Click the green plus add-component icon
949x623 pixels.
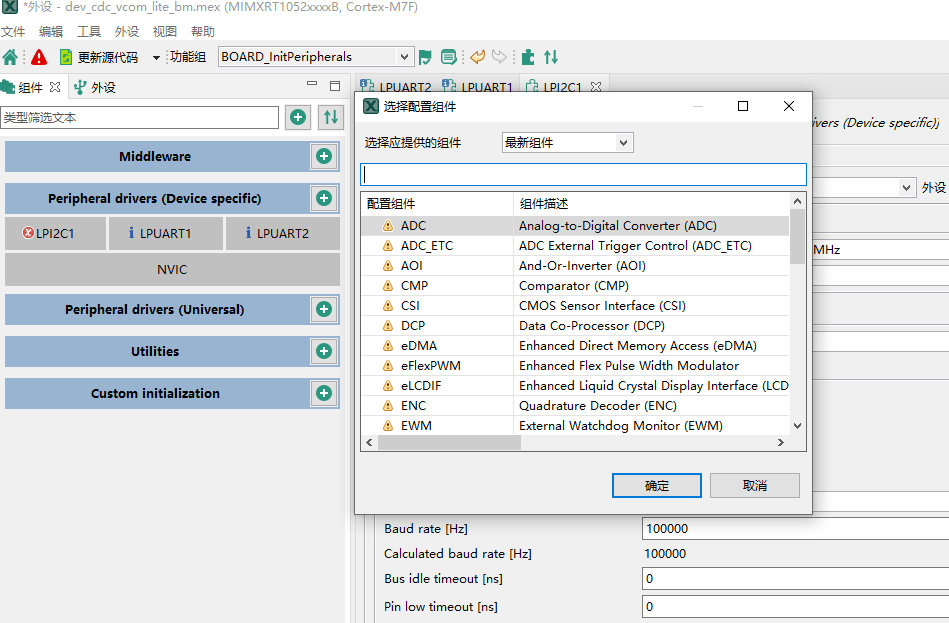click(x=297, y=117)
